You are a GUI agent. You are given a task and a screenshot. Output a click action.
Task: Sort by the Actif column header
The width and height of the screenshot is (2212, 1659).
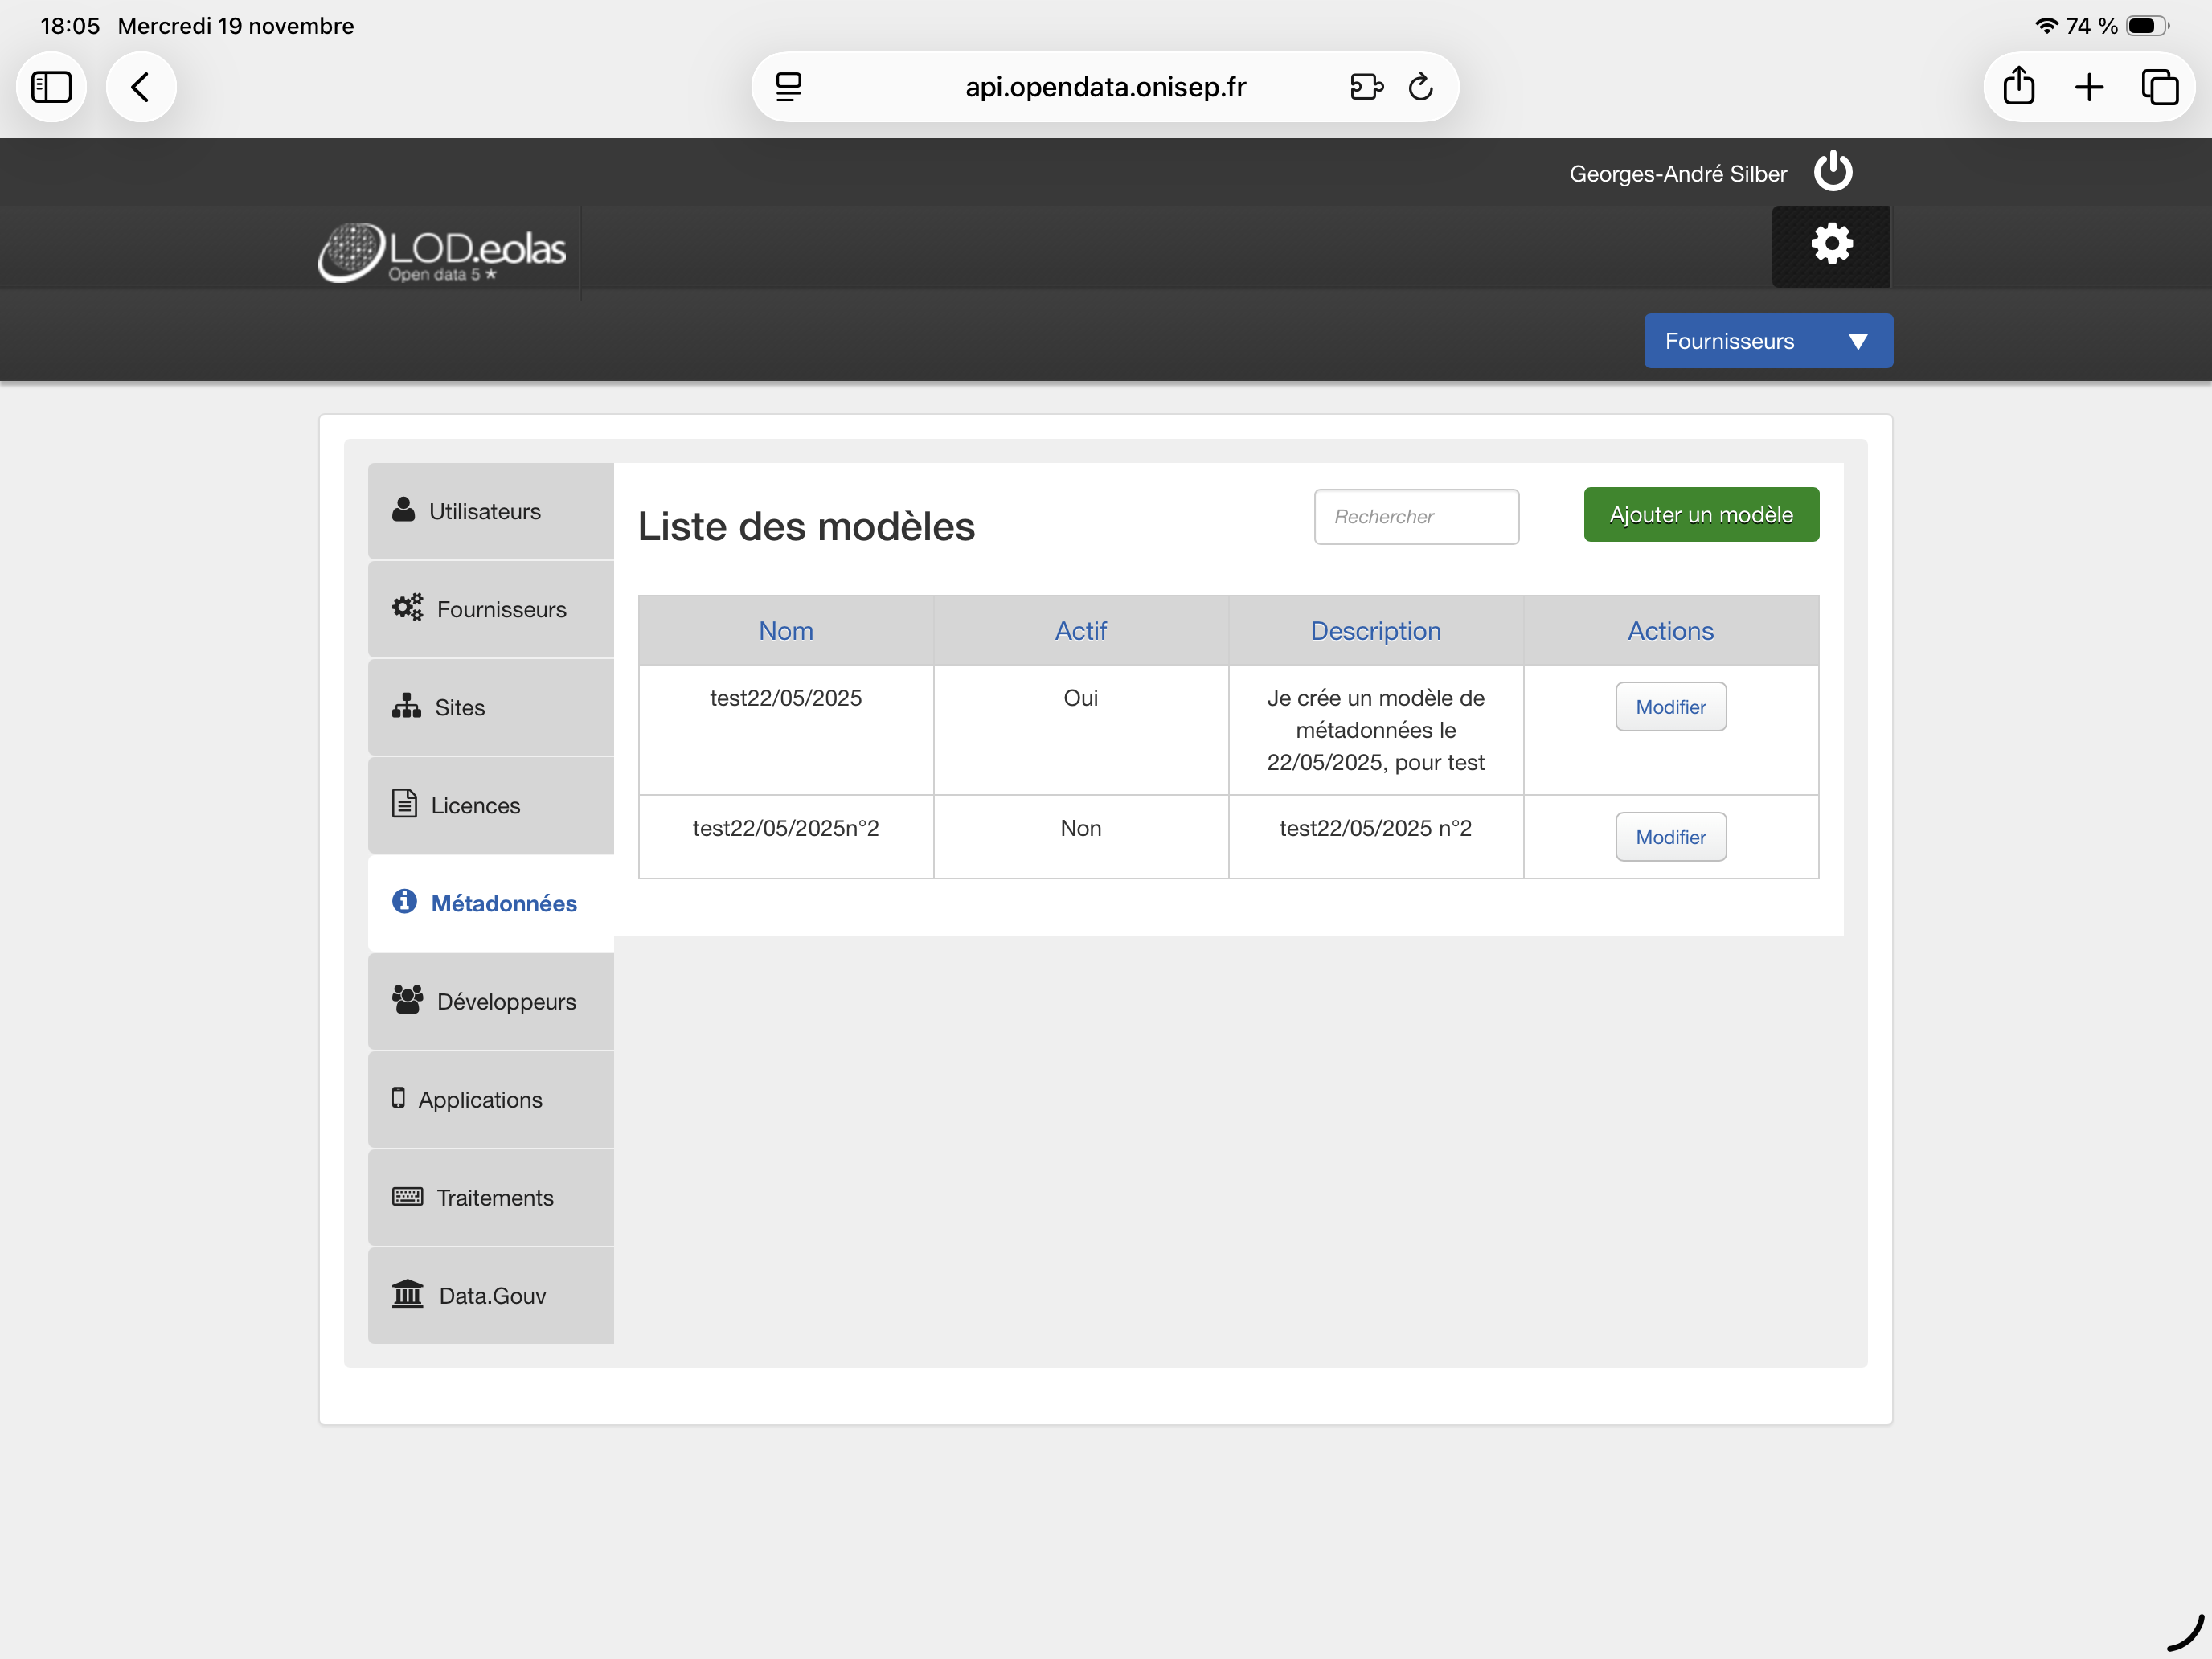click(x=1080, y=631)
